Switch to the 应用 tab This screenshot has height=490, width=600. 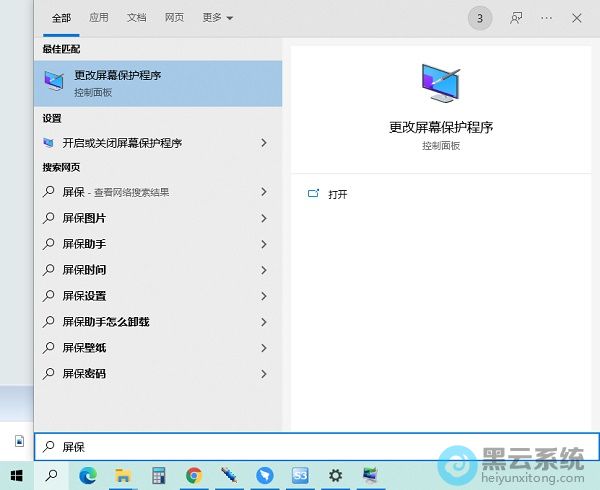98,18
